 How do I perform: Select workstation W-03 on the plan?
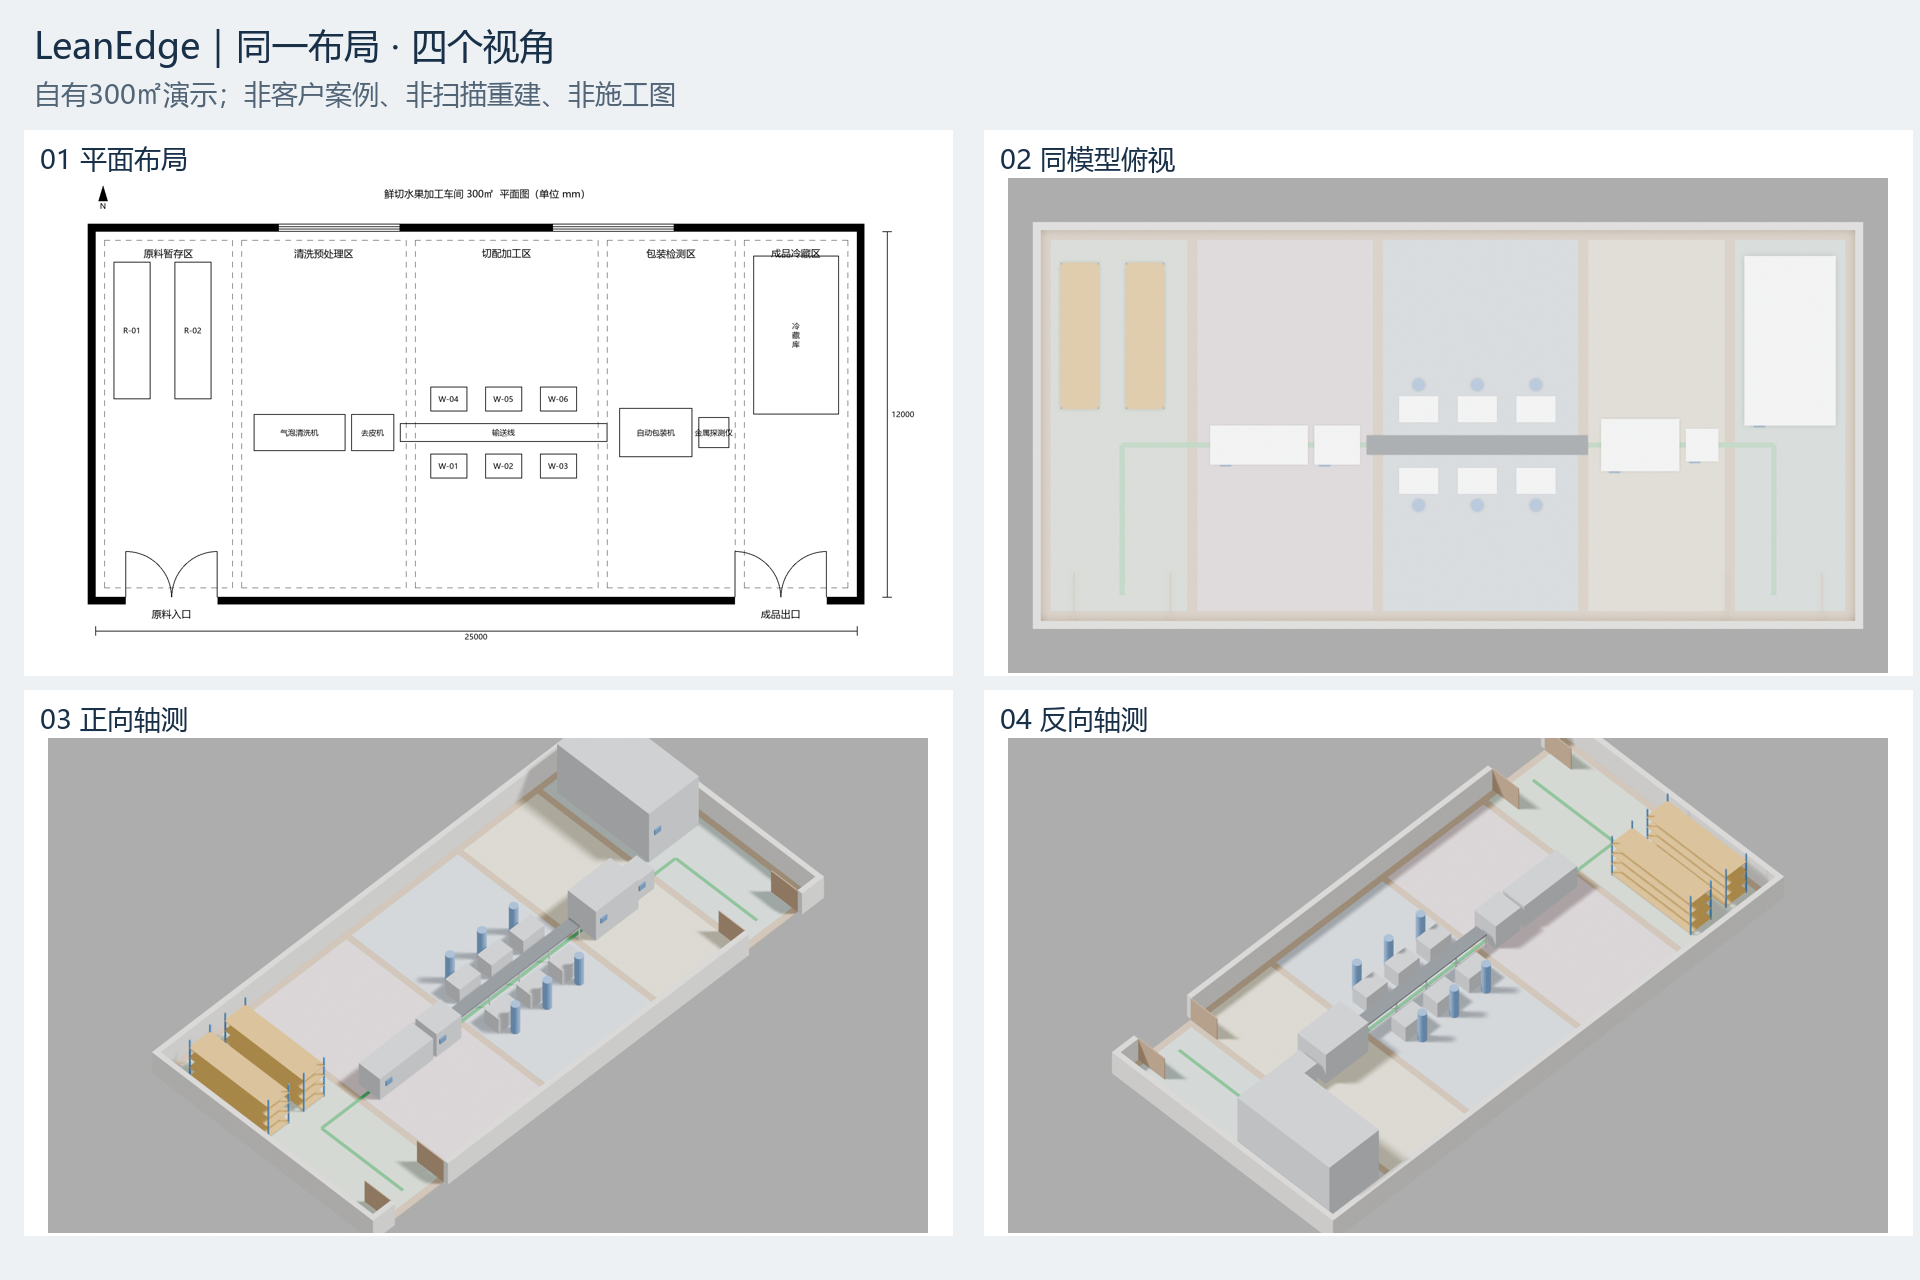(x=558, y=466)
